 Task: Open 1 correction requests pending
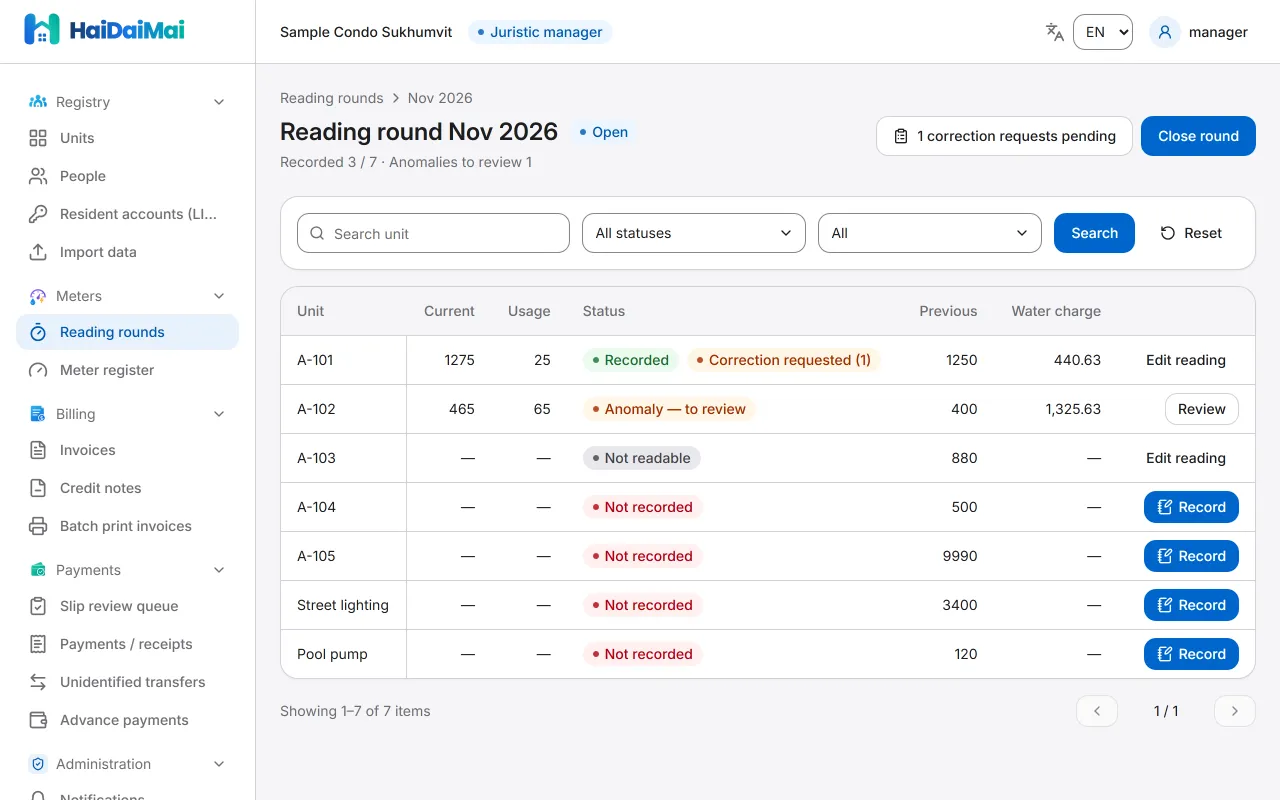click(x=1004, y=136)
